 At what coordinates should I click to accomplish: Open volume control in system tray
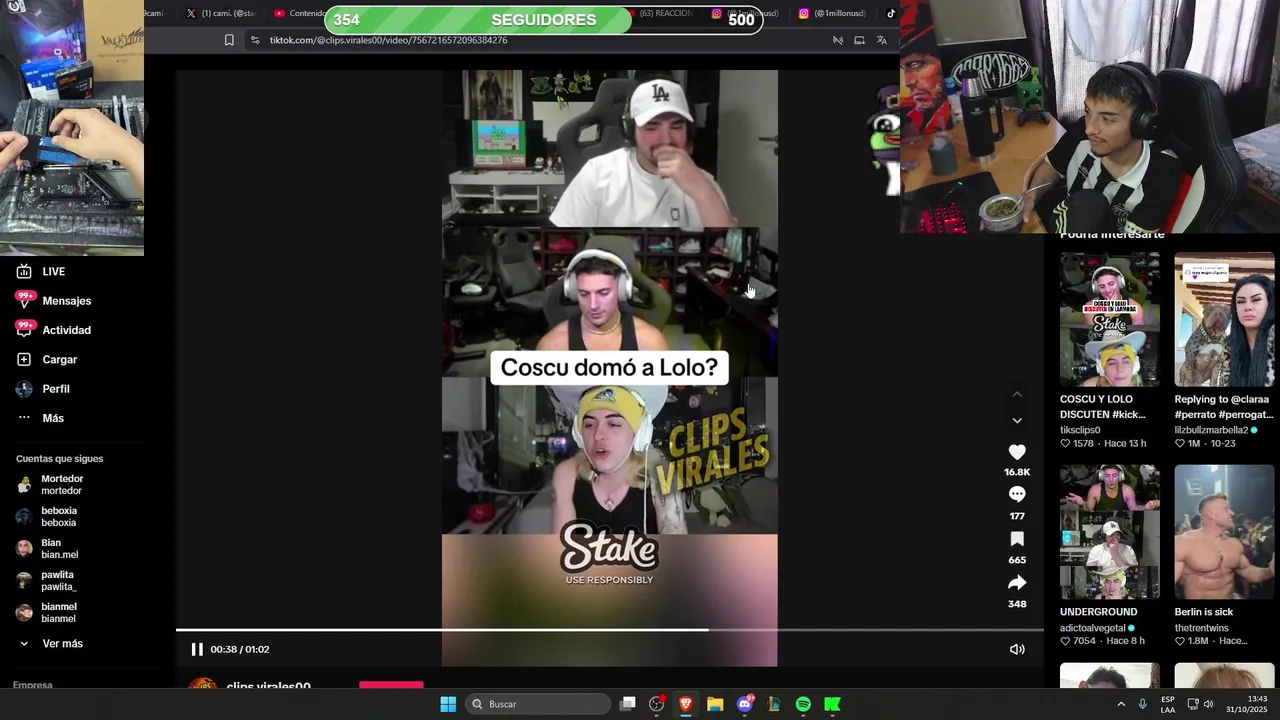1208,704
